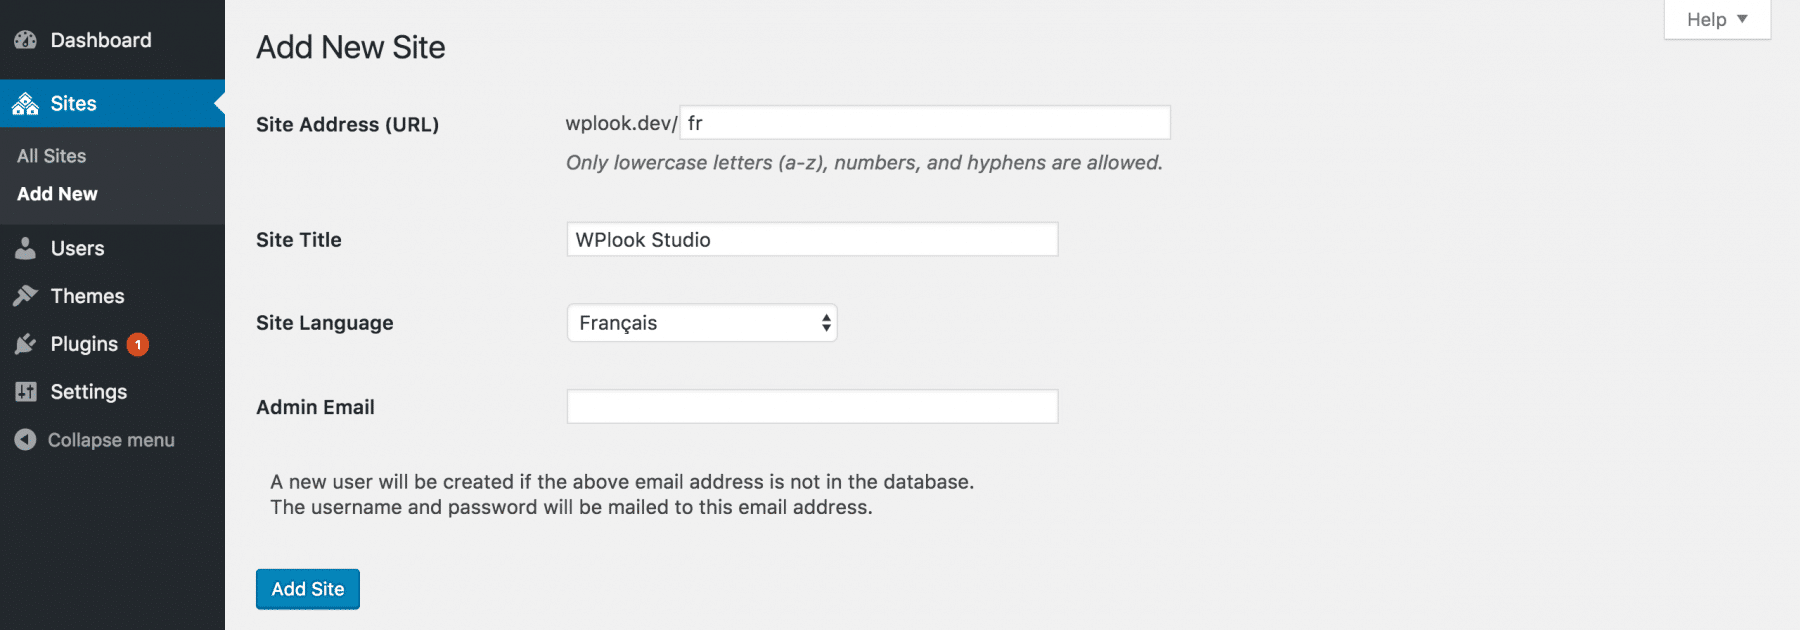Click the empty Admin Email field
The height and width of the screenshot is (630, 1800).
point(810,406)
